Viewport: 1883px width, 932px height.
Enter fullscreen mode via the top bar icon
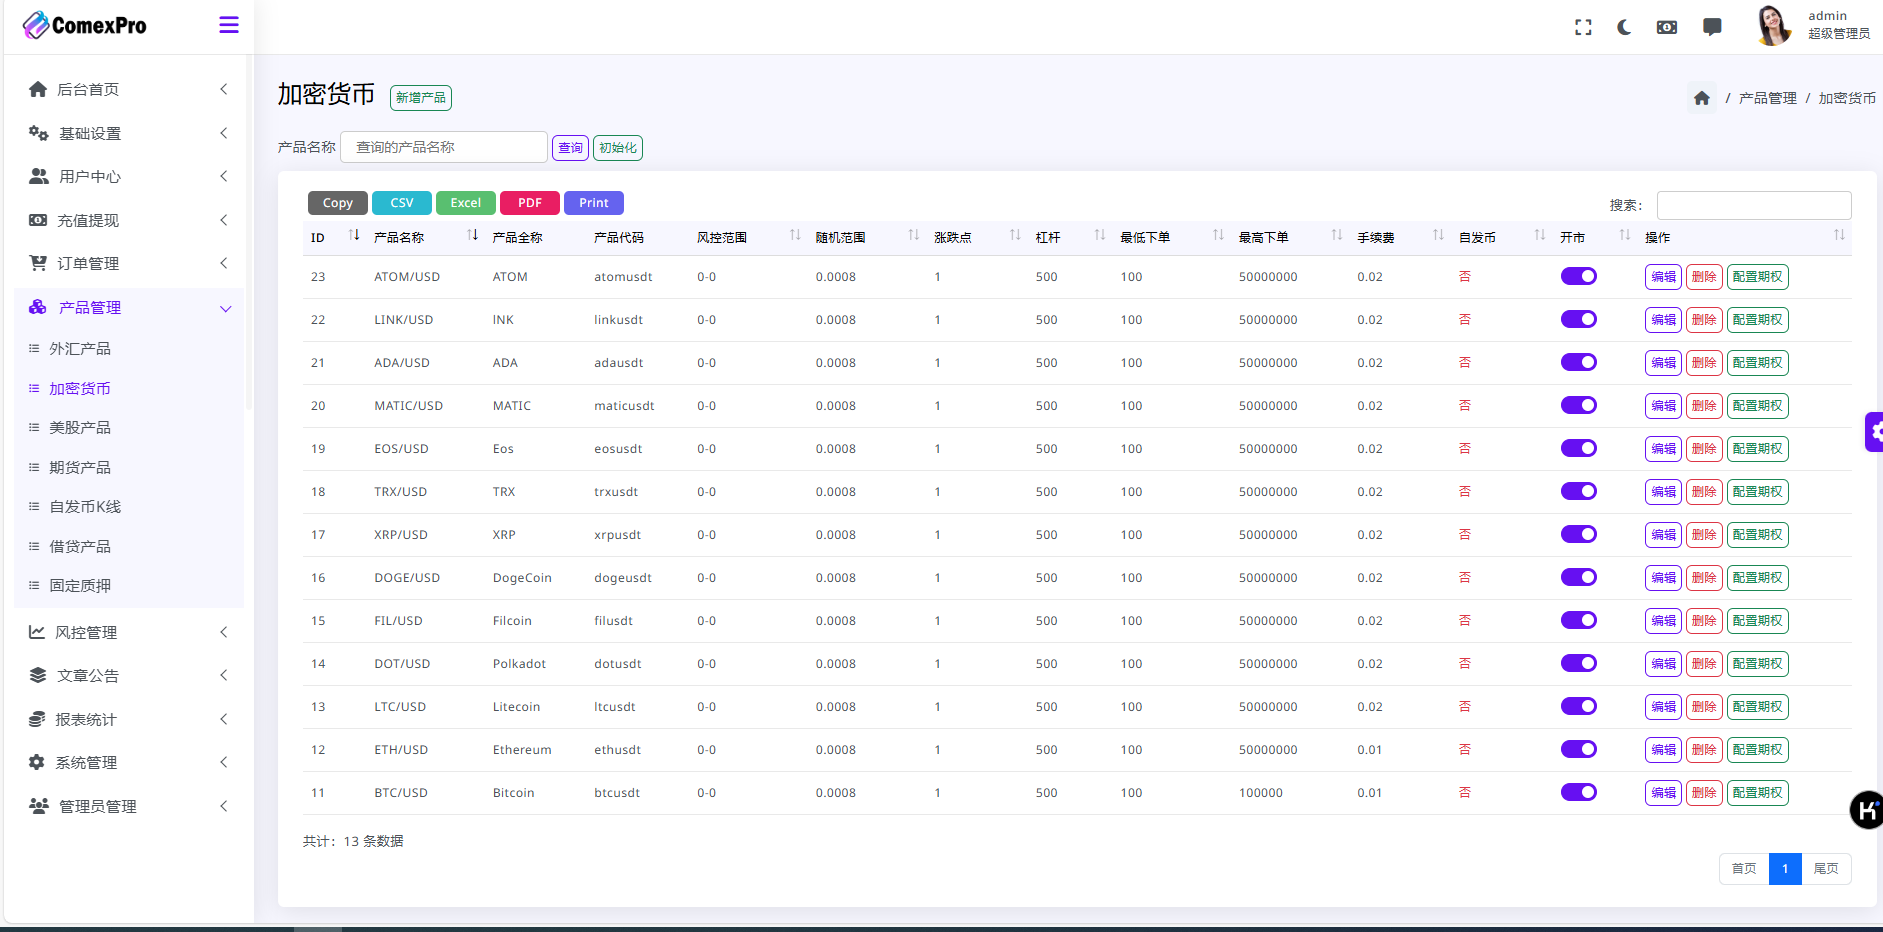click(x=1583, y=27)
